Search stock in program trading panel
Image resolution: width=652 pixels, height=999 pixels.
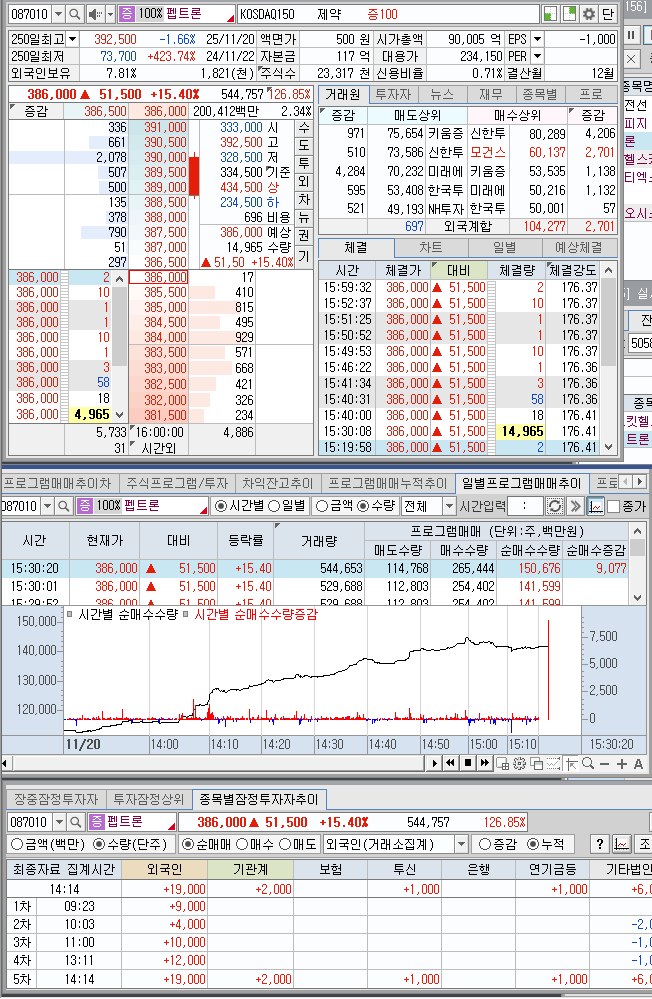pyautogui.click(x=63, y=506)
